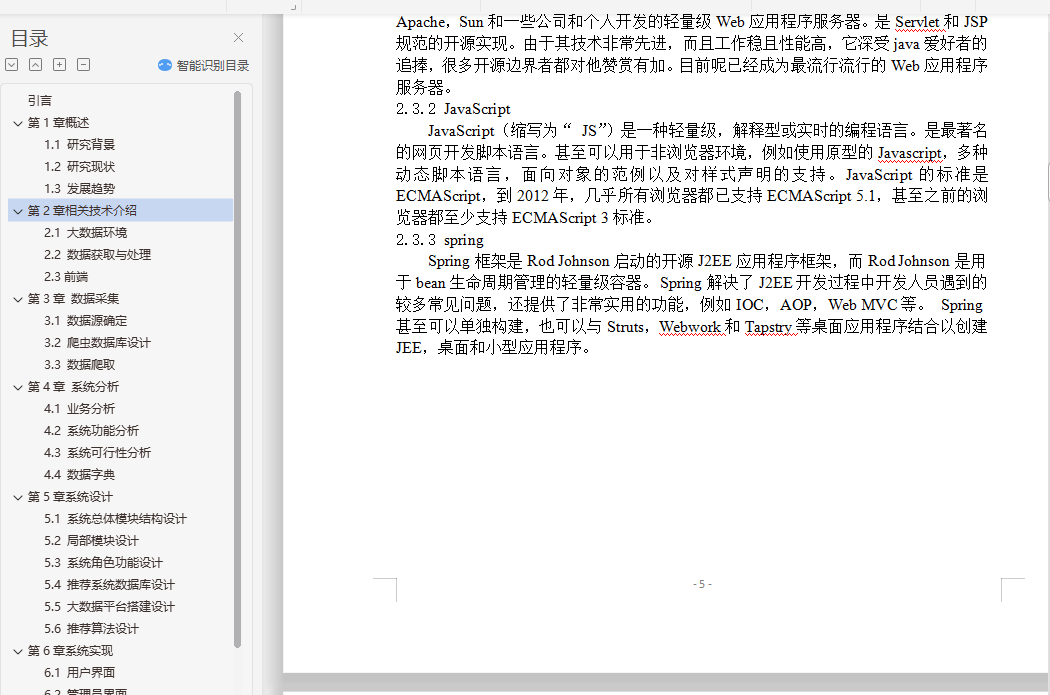Image resolution: width=1050 pixels, height=695 pixels.
Task: Navigate to 4.4 数据字典
Action: tap(80, 475)
